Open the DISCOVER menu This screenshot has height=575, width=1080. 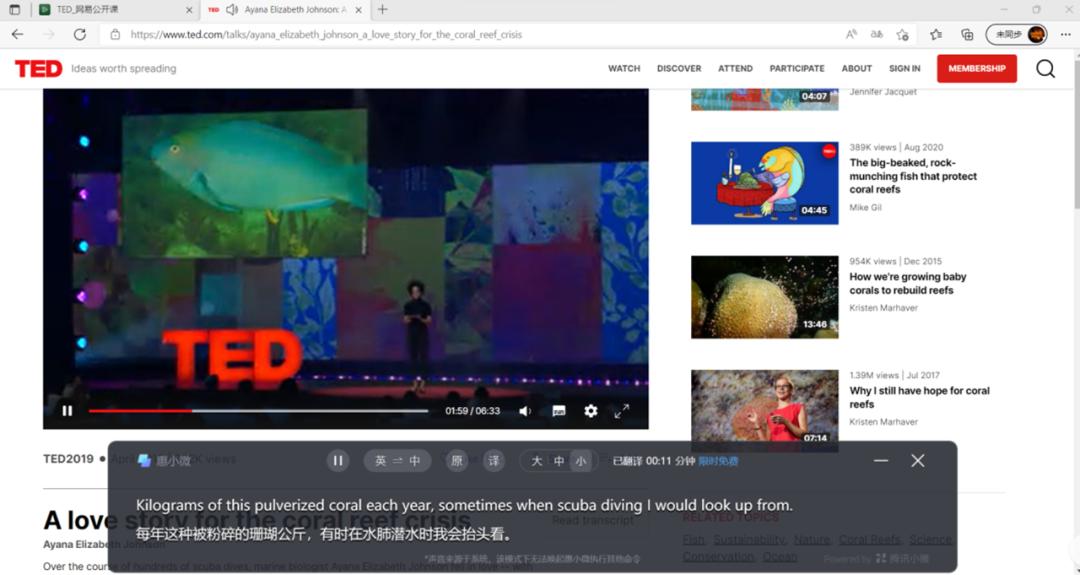point(679,69)
